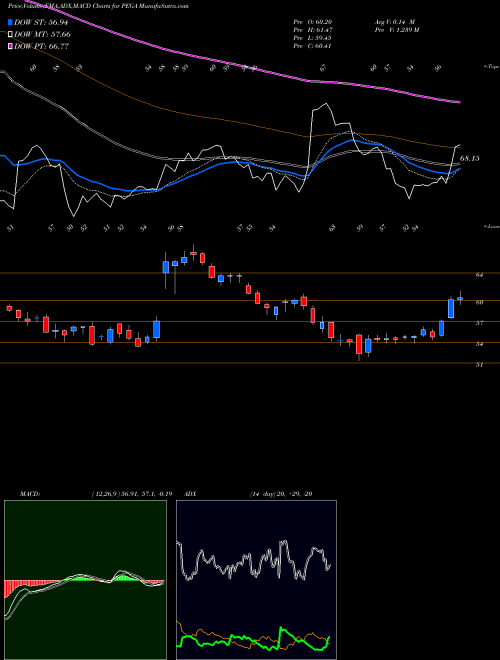This screenshot has height=660, width=500.
Task: Click the bright green ADX line spike
Action: coord(281,630)
